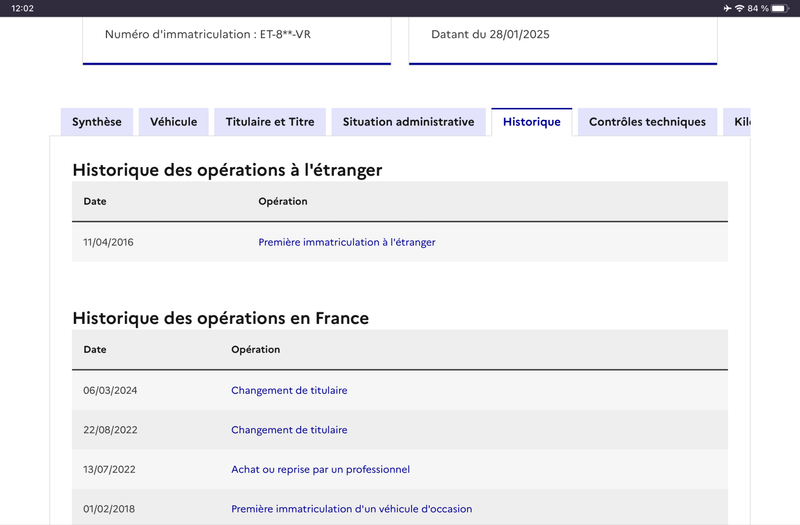Select the date 13/07/2022
Screen dimensions: 800x525
click(109, 469)
